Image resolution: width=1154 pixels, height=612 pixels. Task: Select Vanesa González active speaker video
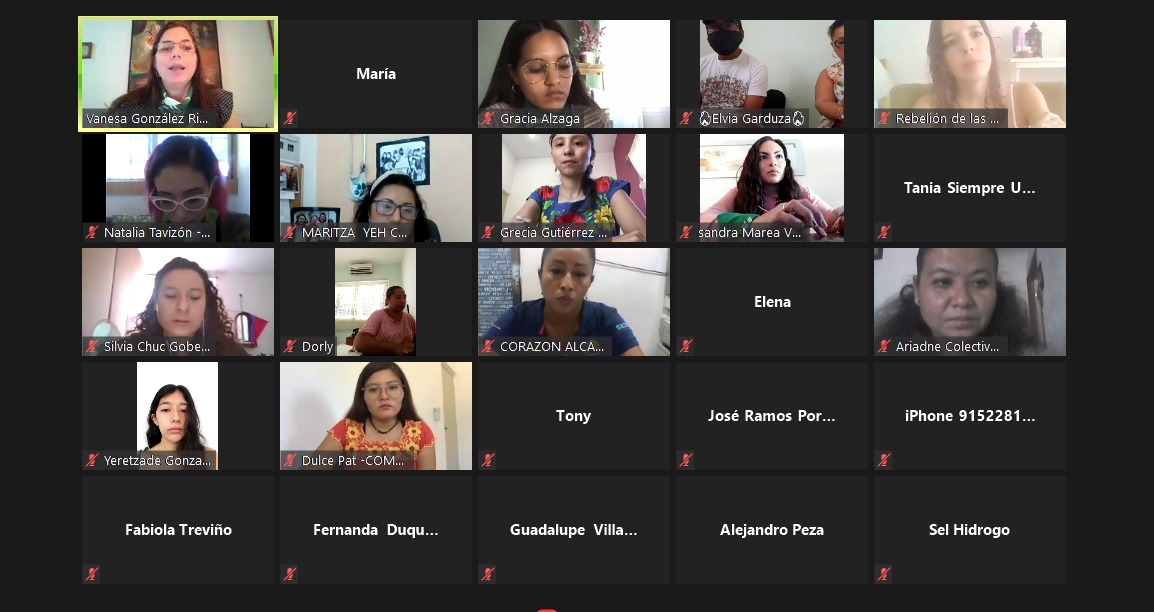(x=178, y=74)
